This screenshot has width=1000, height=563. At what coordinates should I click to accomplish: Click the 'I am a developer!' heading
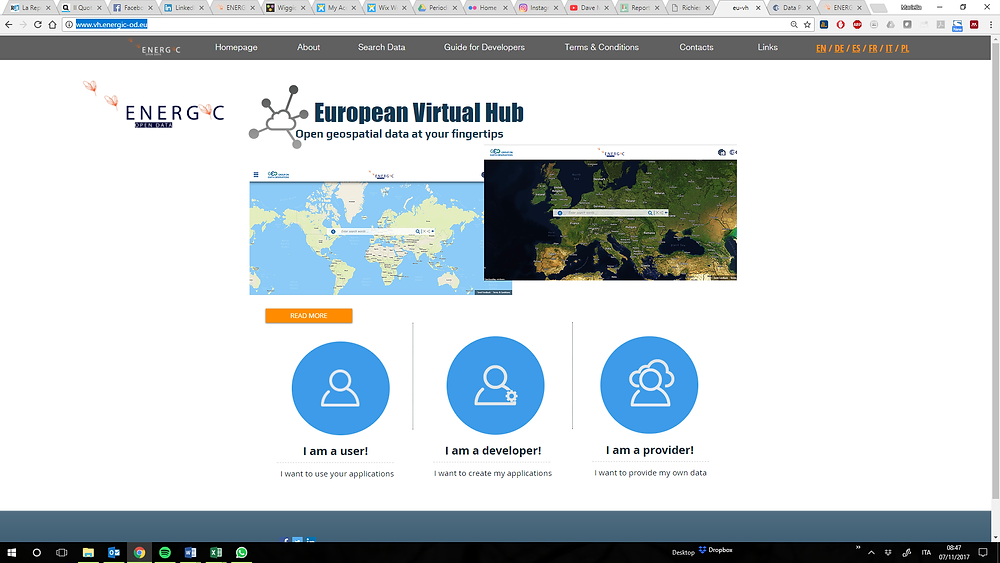493,450
